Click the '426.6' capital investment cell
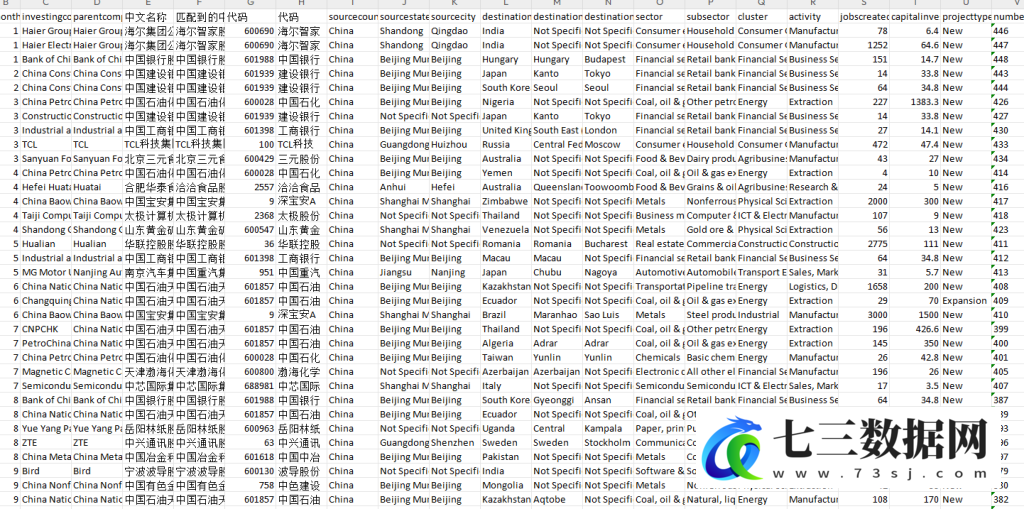The image size is (1024, 509). 914,329
